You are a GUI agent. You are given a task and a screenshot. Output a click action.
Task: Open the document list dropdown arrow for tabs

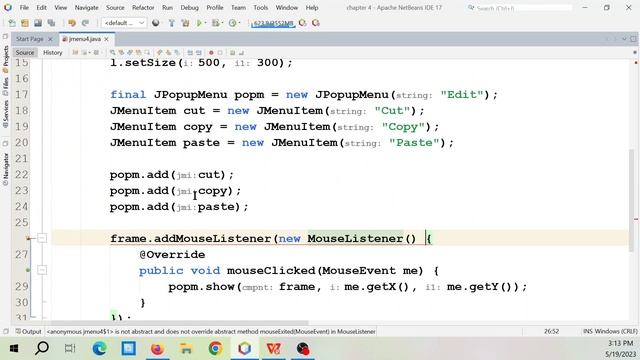point(624,39)
